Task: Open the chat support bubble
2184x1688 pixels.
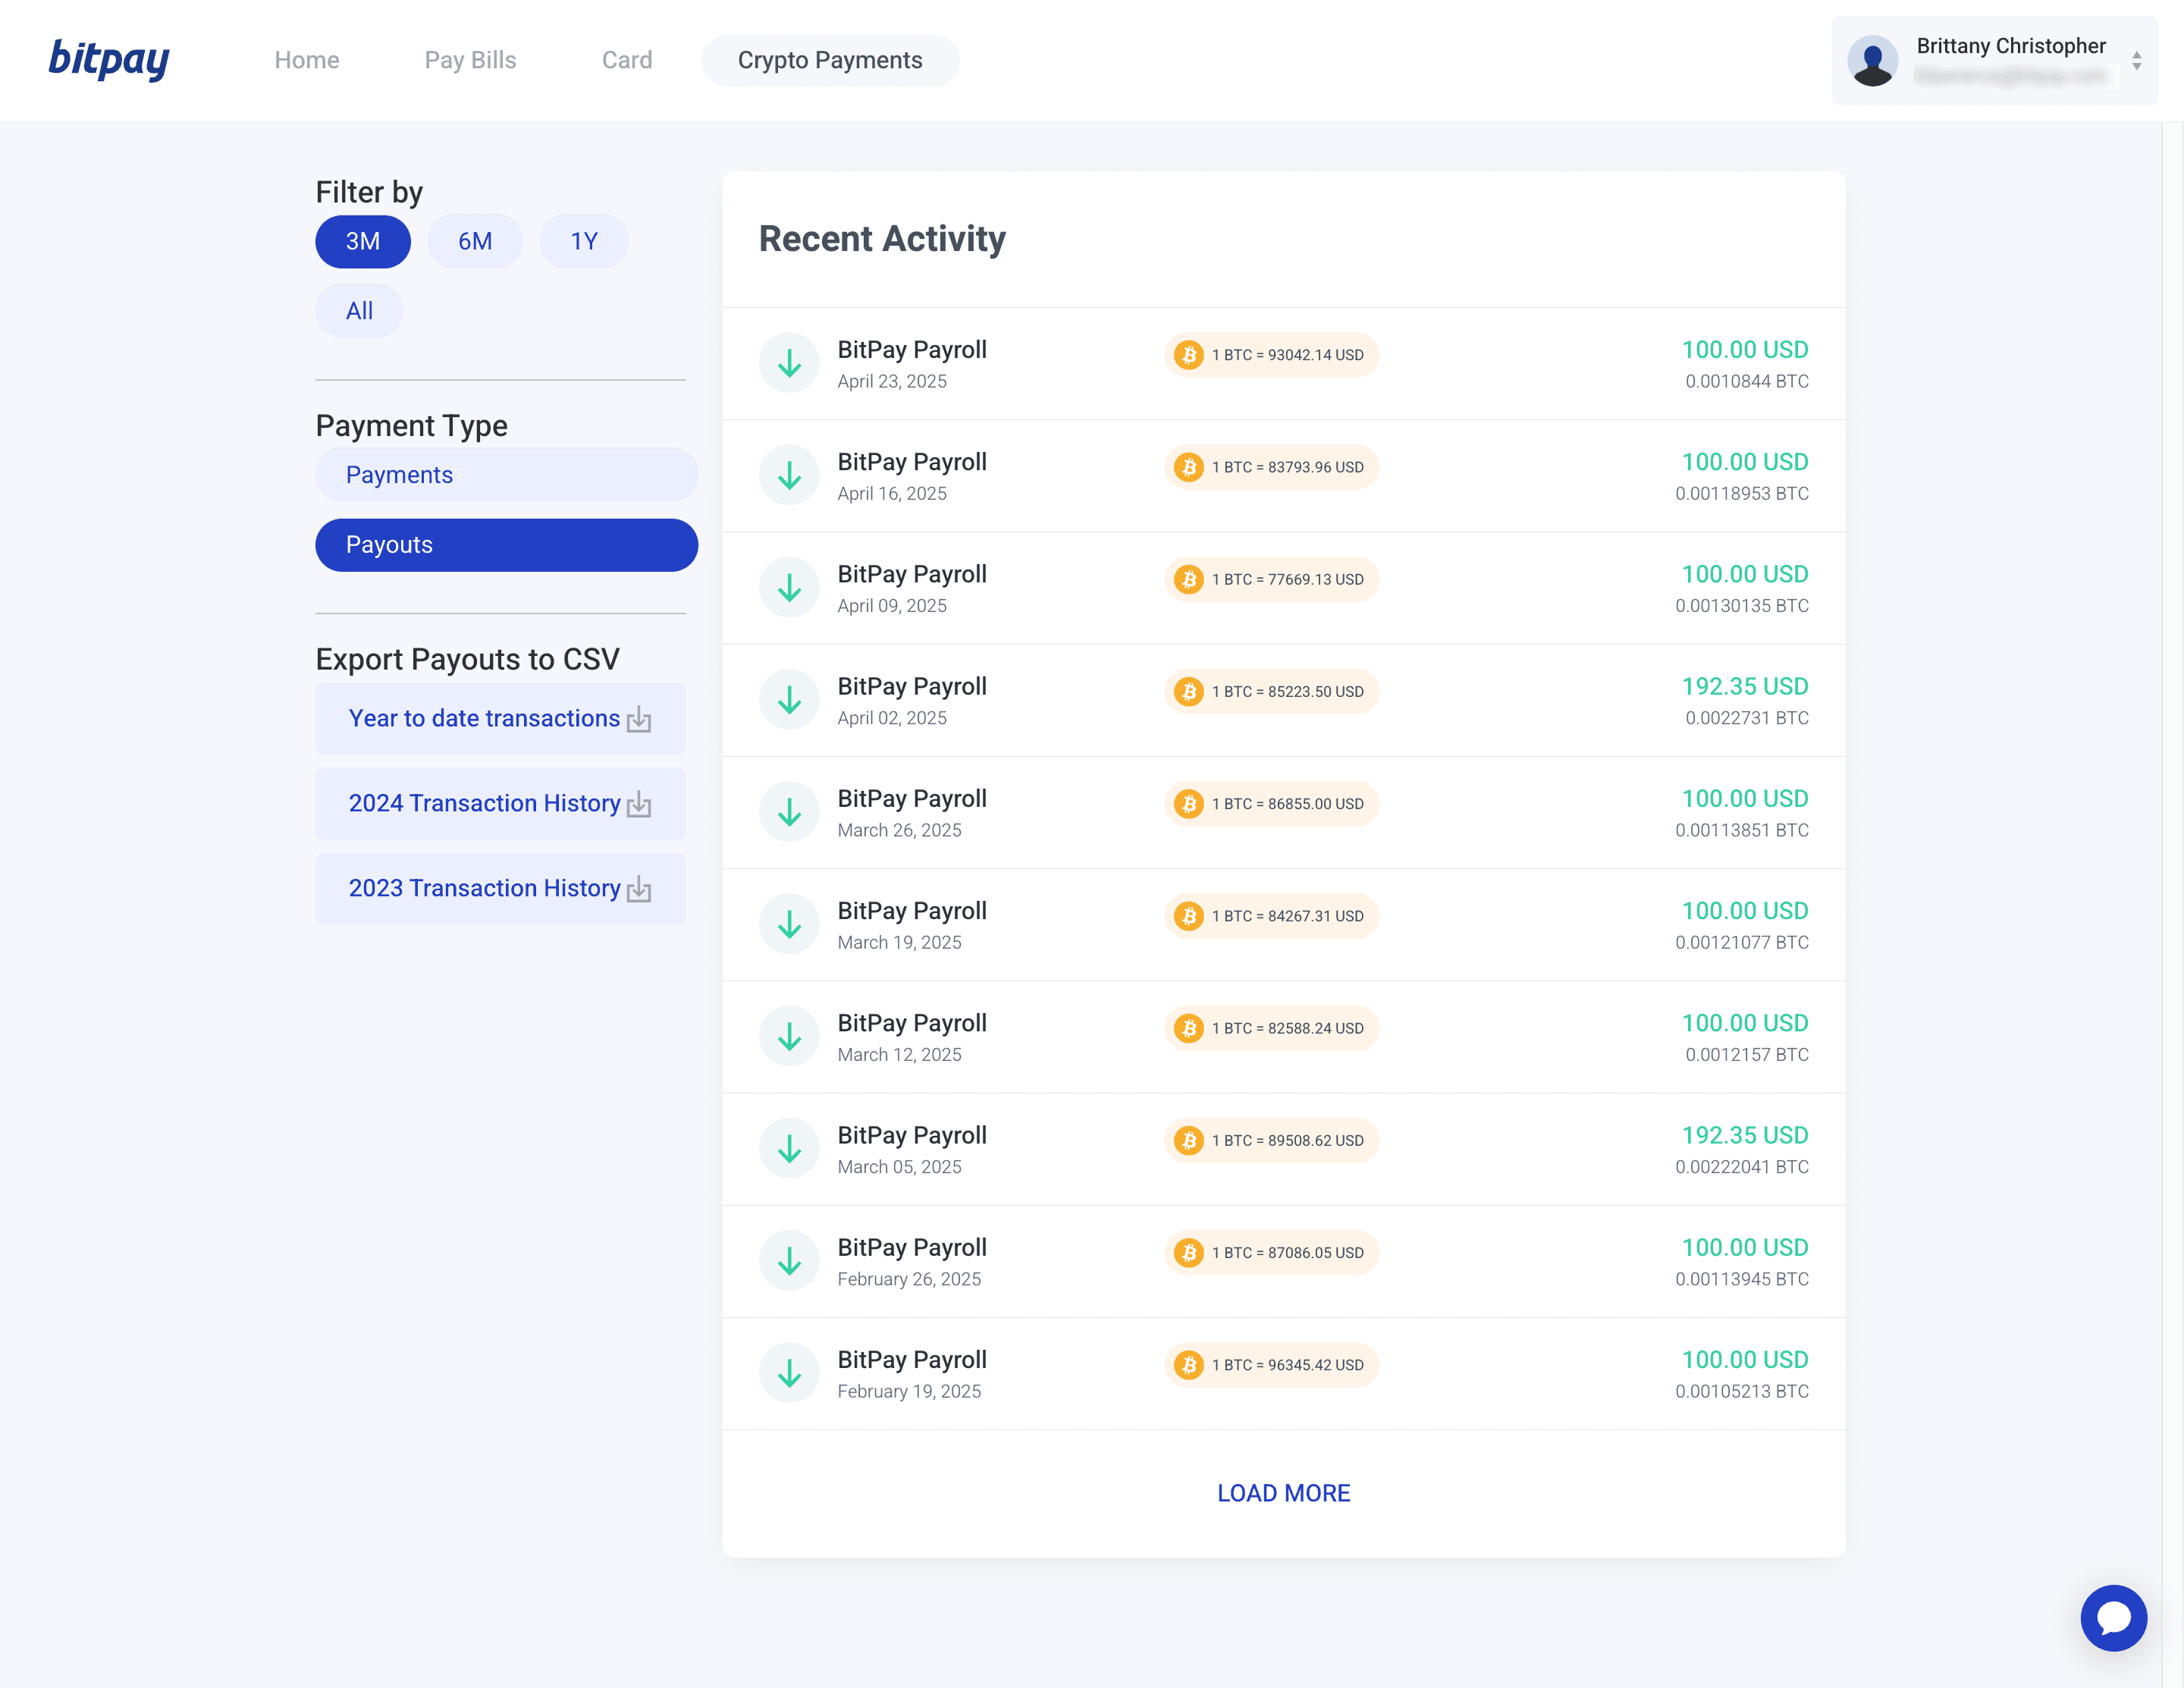Action: [x=2113, y=1617]
